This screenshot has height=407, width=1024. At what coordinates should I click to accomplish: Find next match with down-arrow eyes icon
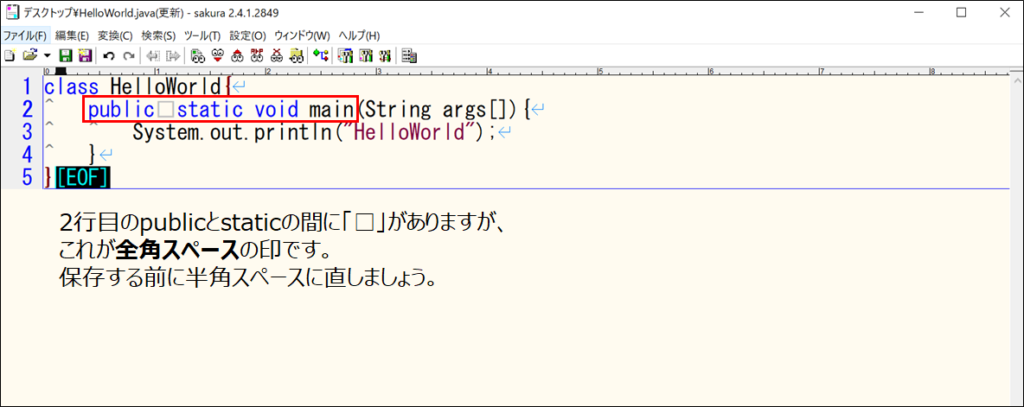pos(217,56)
